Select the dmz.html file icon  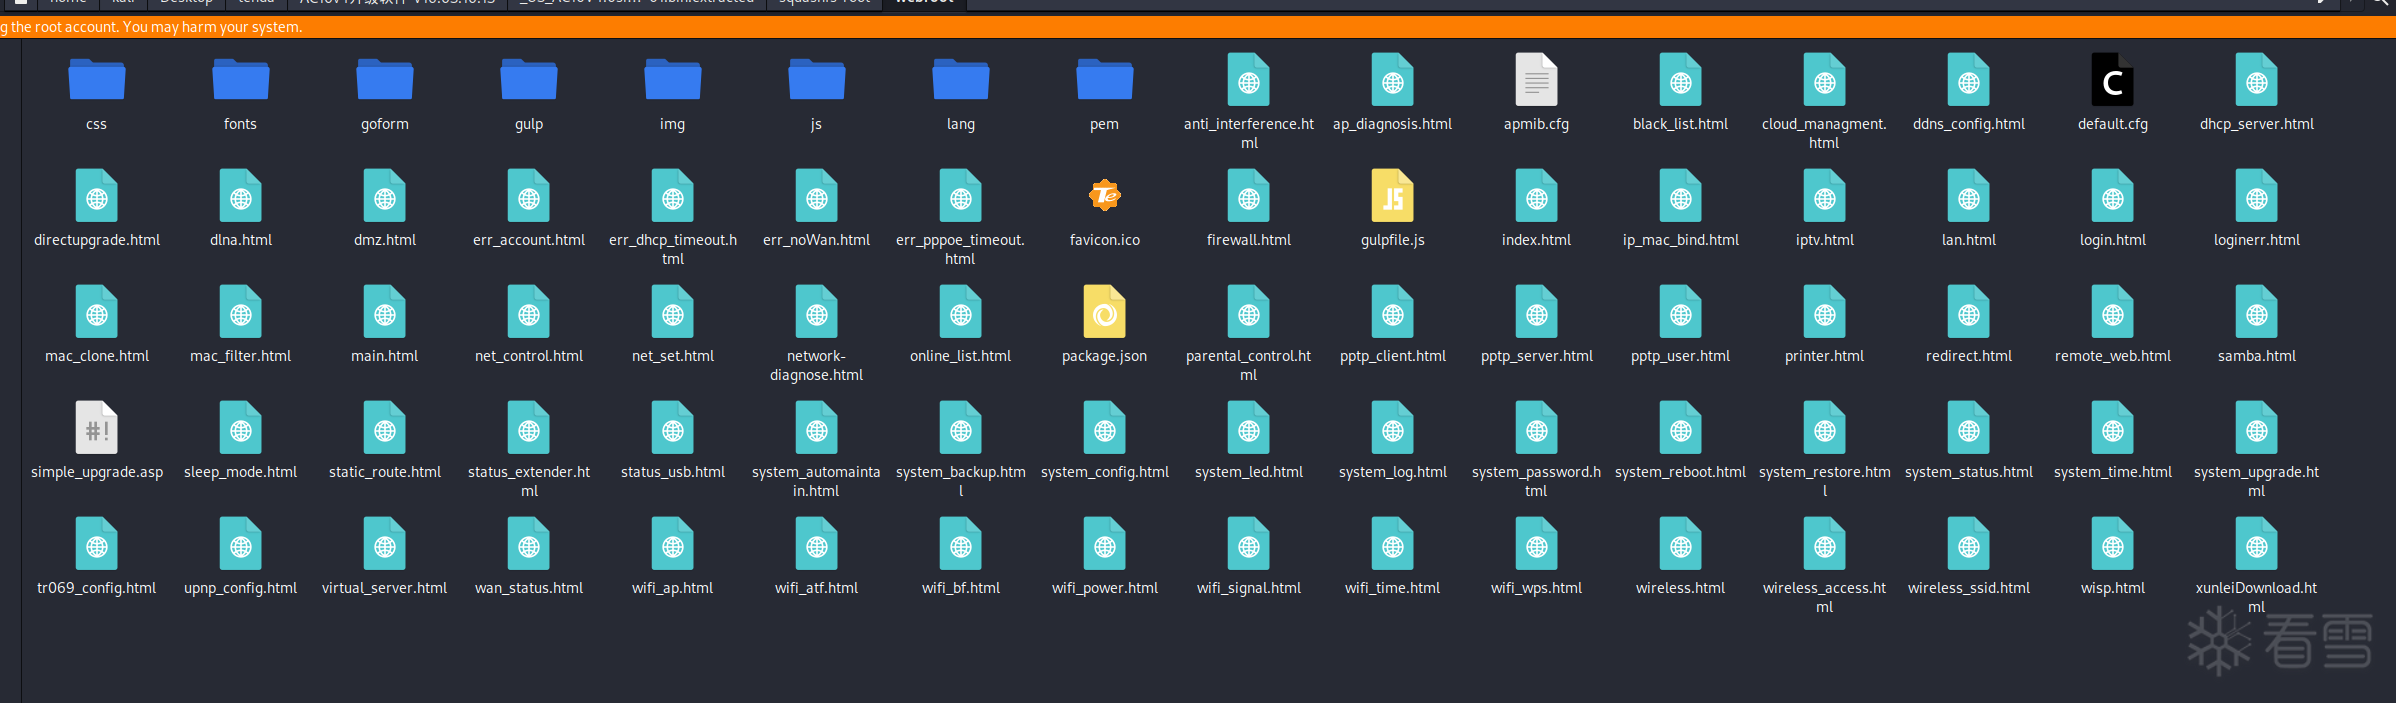tap(384, 196)
